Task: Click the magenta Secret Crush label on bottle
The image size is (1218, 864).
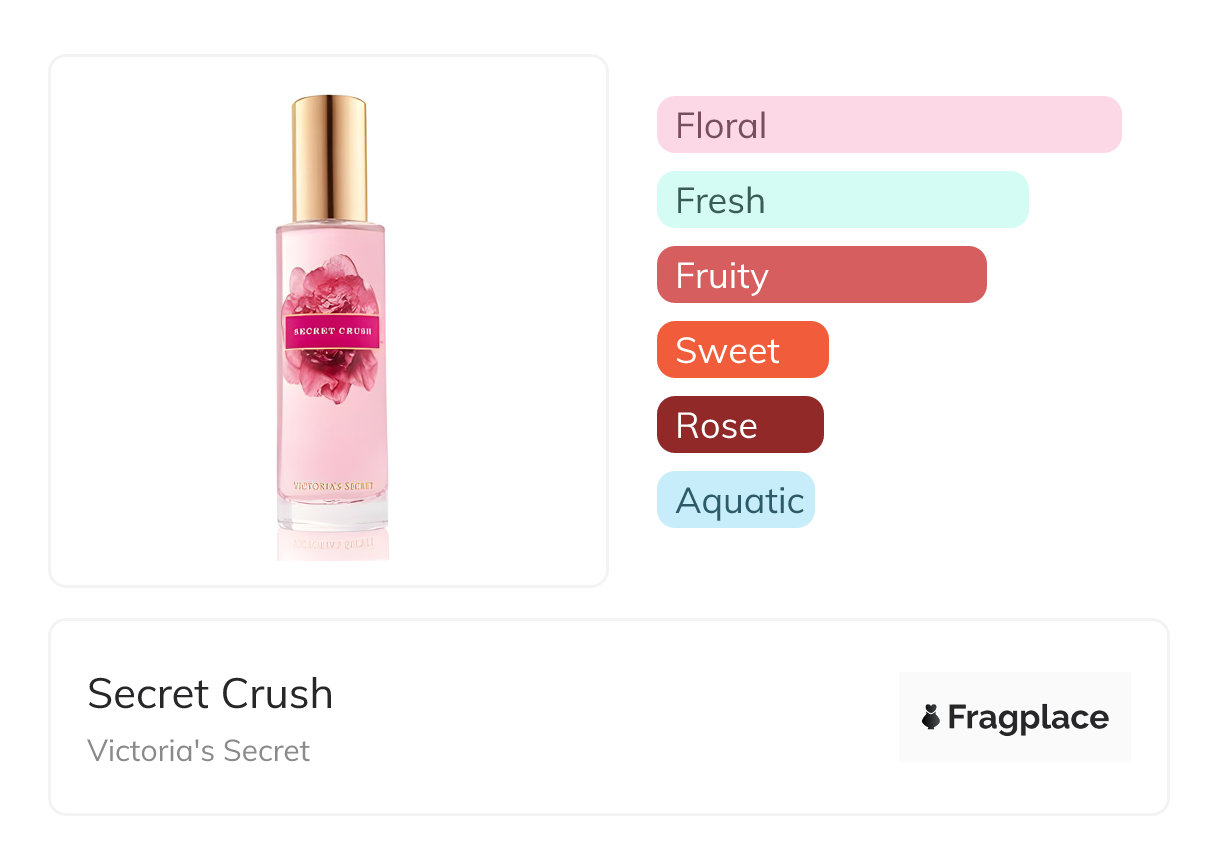Action: click(332, 331)
